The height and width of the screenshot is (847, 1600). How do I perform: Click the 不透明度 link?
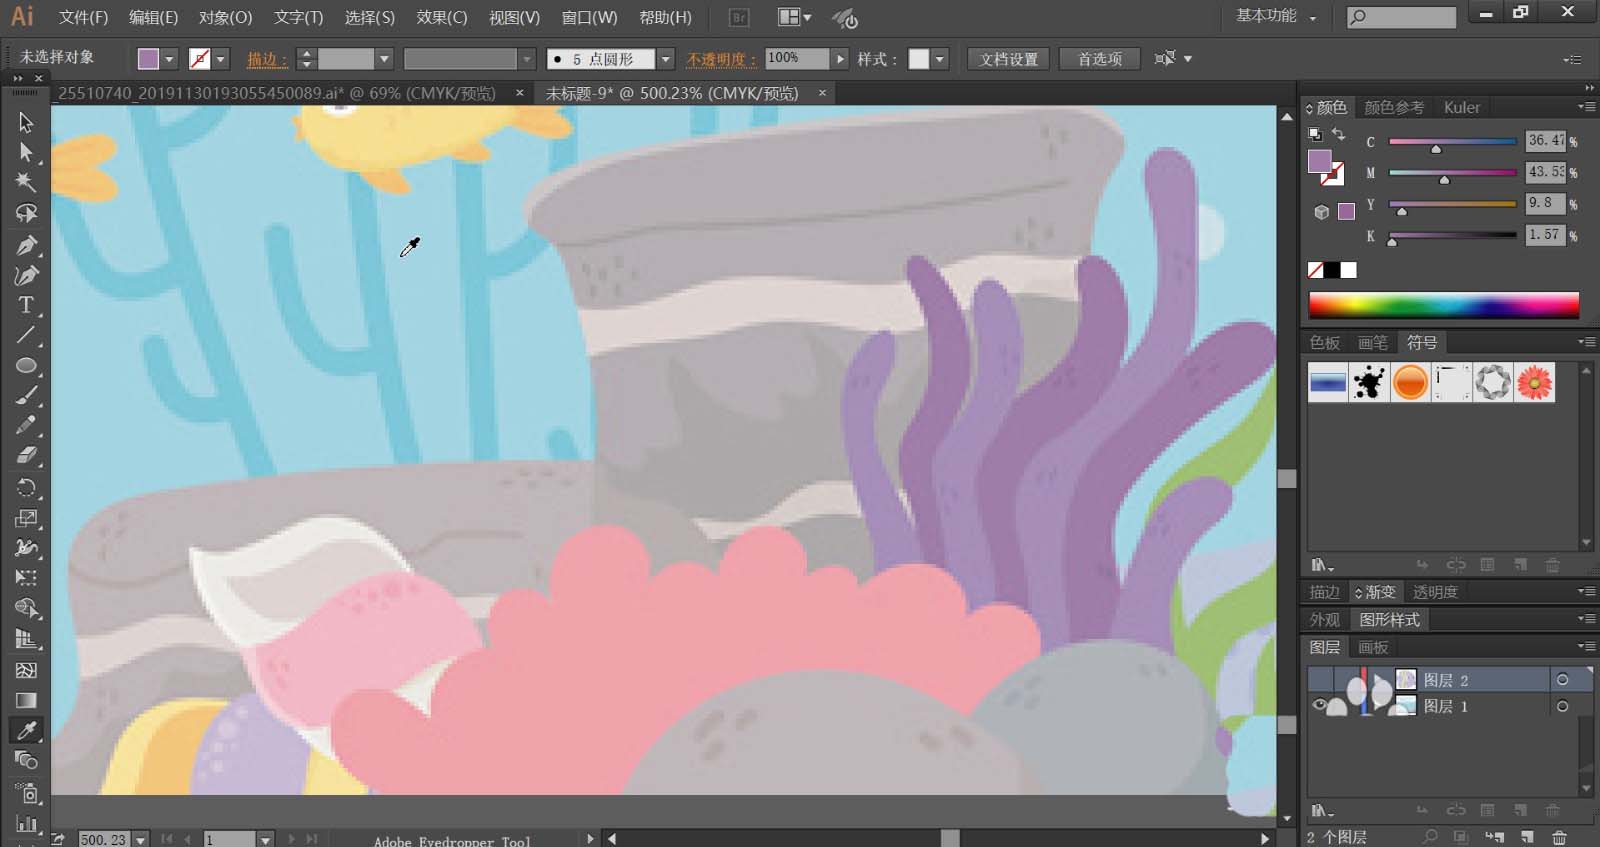(720, 59)
